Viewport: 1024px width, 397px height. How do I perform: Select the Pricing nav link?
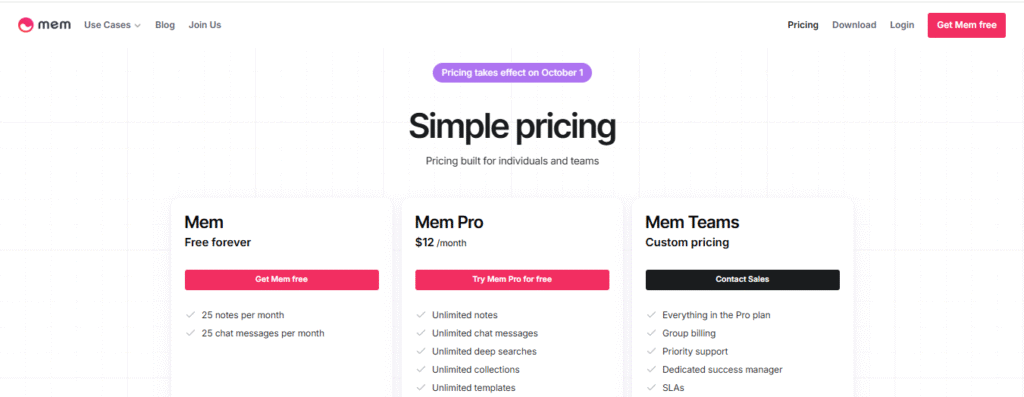[803, 25]
